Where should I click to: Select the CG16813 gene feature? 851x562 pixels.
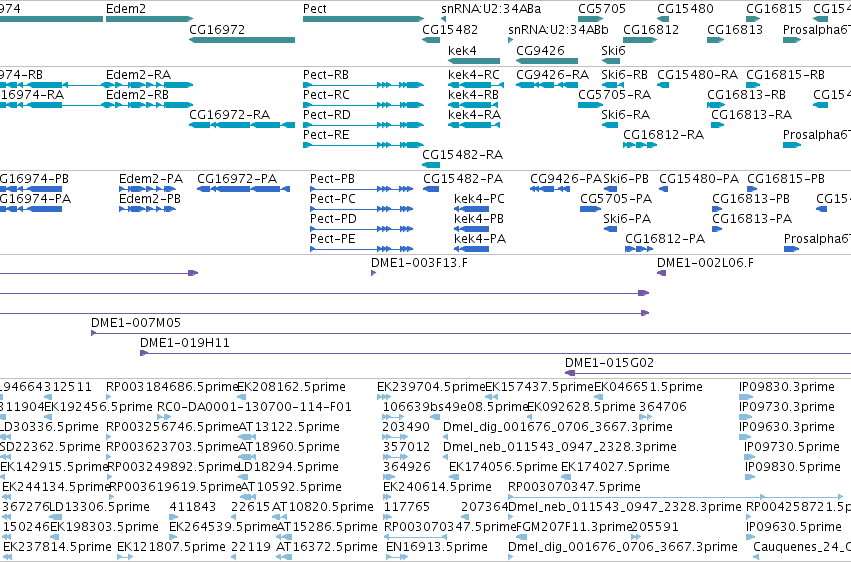pos(716,40)
